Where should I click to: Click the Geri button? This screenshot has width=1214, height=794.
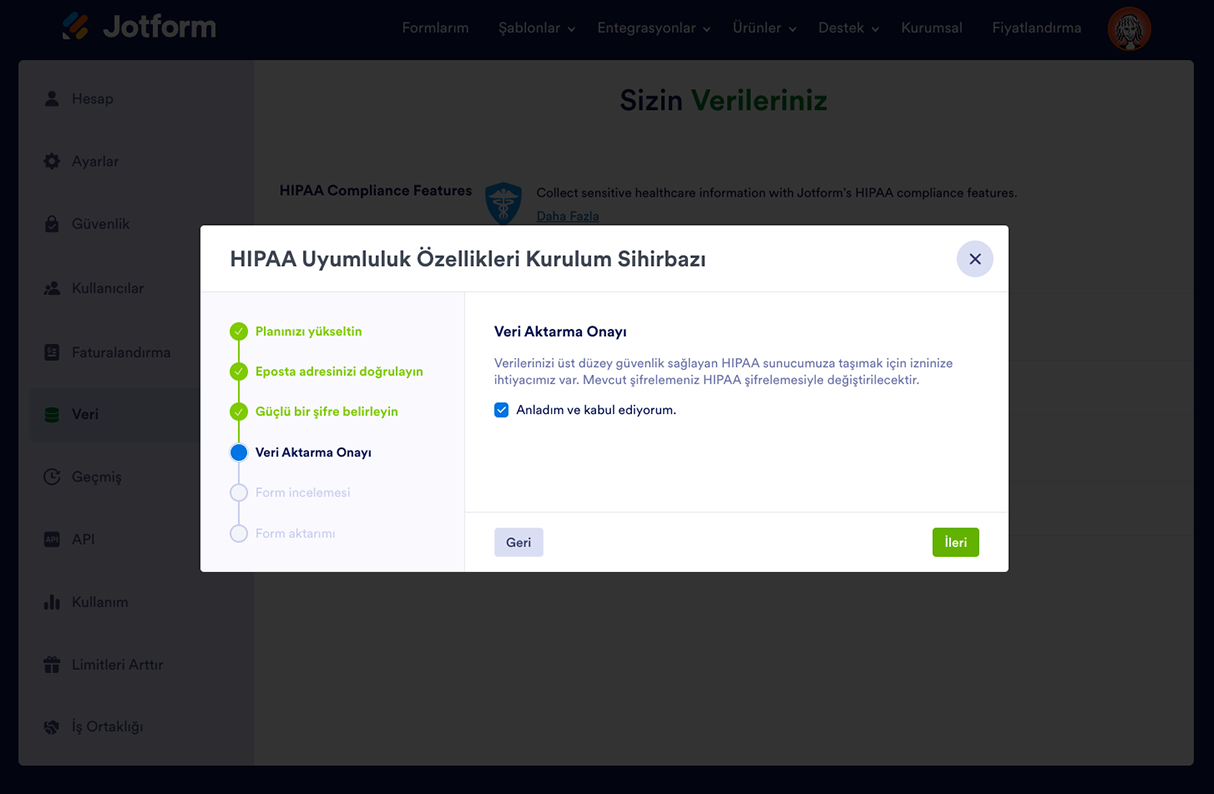(518, 542)
